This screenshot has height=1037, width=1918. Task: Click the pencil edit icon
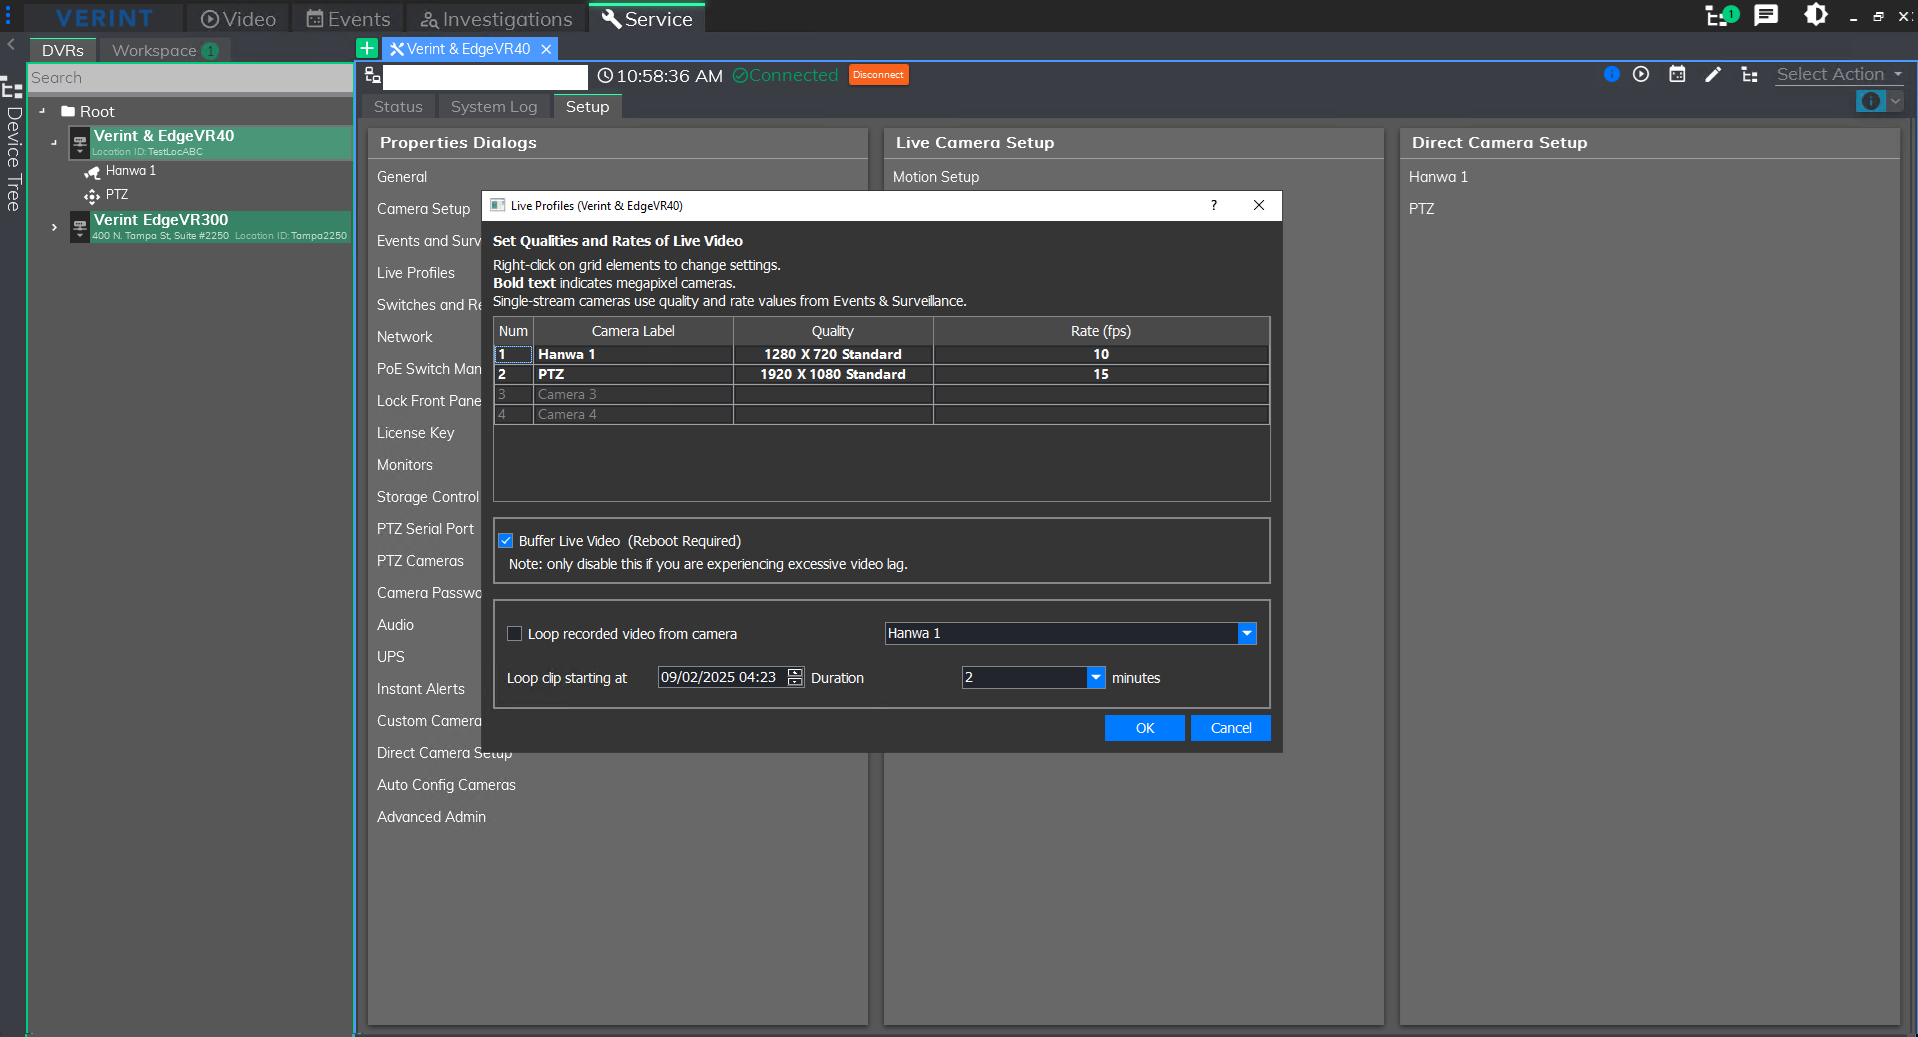tap(1713, 74)
